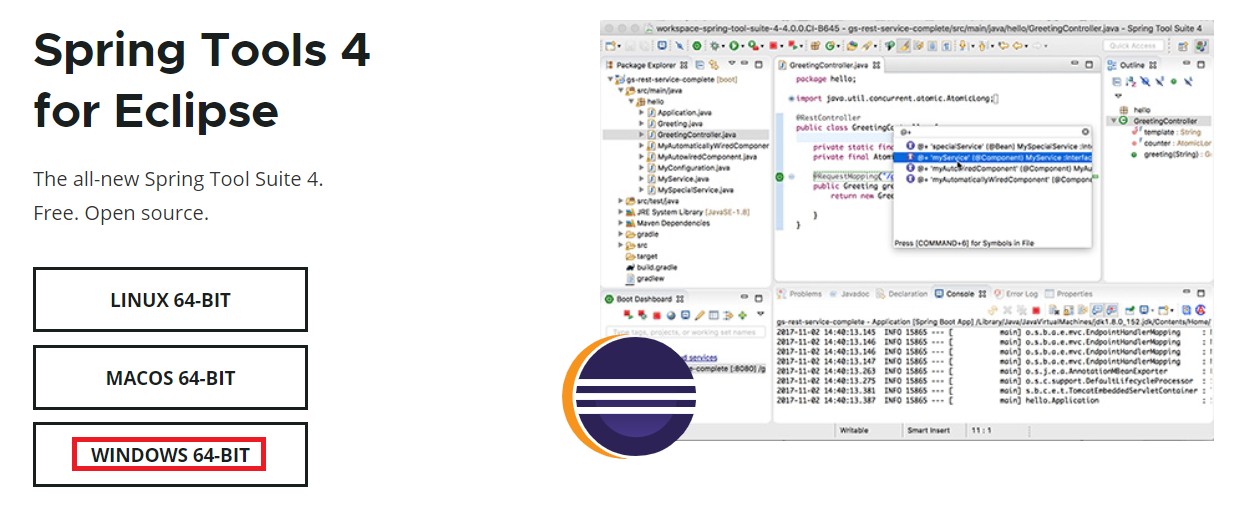This screenshot has height=519, width=1249.
Task: Click Collapse All icon in Package Explorer
Action: coord(702,65)
